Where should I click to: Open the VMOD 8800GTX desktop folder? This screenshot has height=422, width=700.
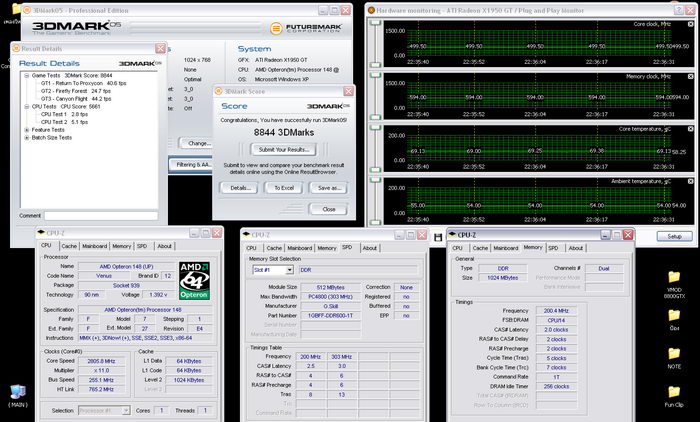pyautogui.click(x=674, y=284)
